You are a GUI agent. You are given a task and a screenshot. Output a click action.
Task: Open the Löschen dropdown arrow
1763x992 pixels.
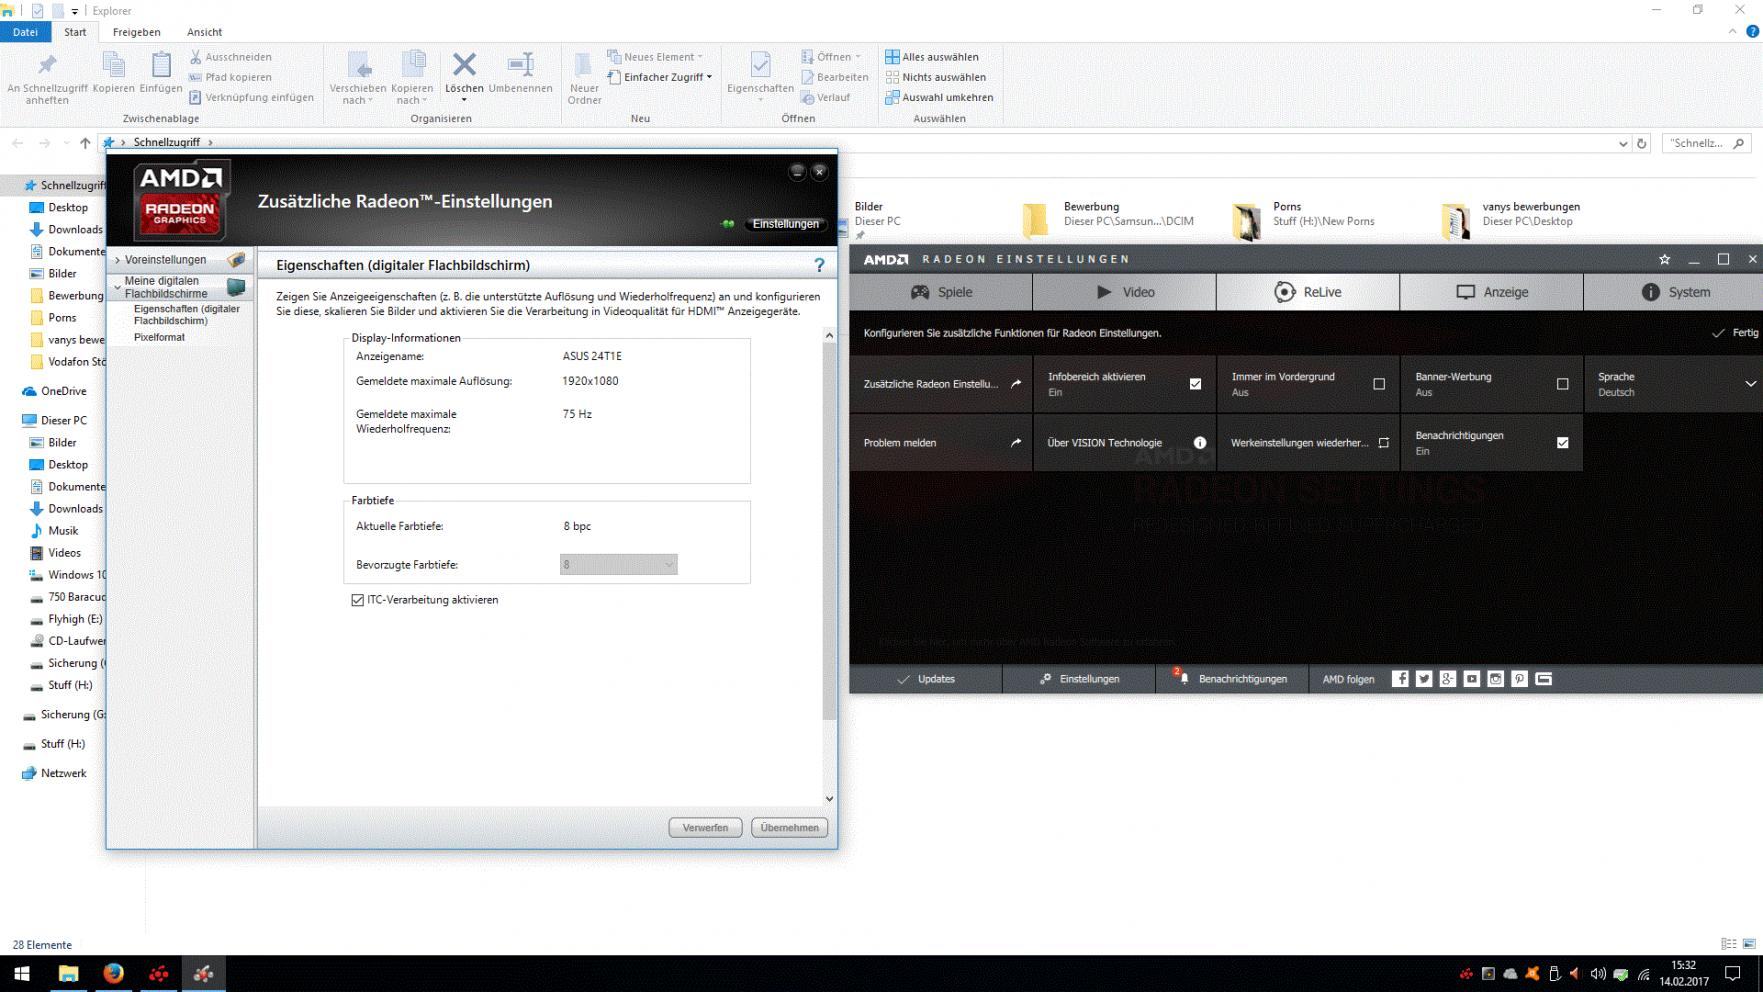[x=464, y=100]
